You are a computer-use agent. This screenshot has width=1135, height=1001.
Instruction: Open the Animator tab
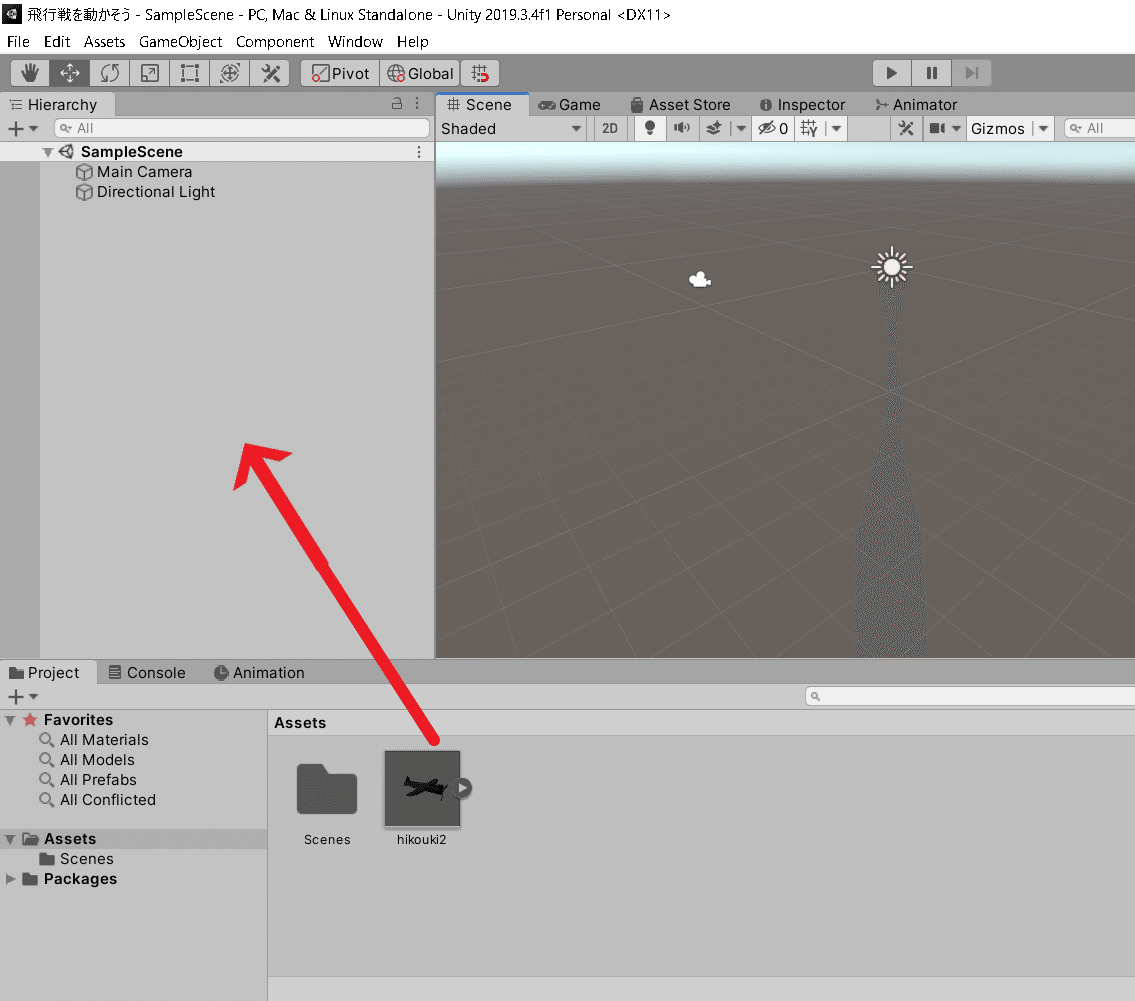916,104
